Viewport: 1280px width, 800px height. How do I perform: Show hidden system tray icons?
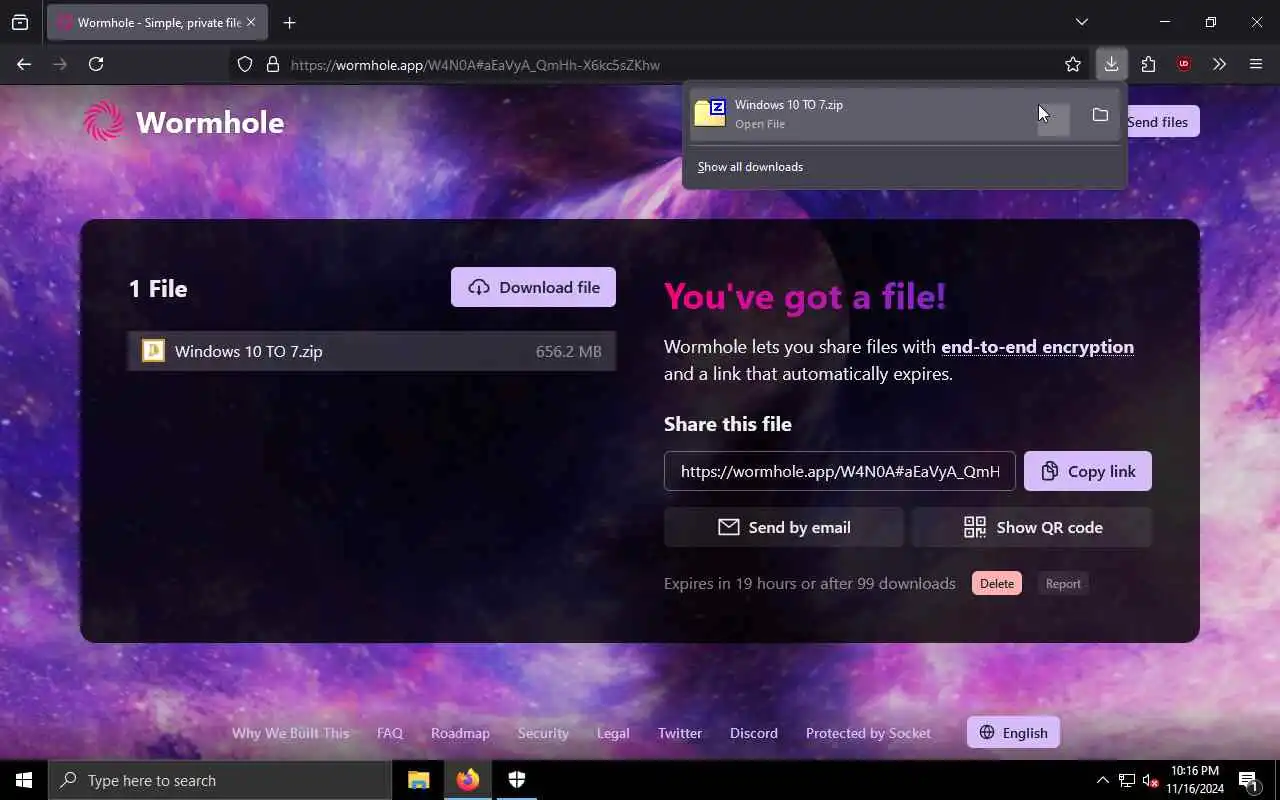pyautogui.click(x=1102, y=780)
